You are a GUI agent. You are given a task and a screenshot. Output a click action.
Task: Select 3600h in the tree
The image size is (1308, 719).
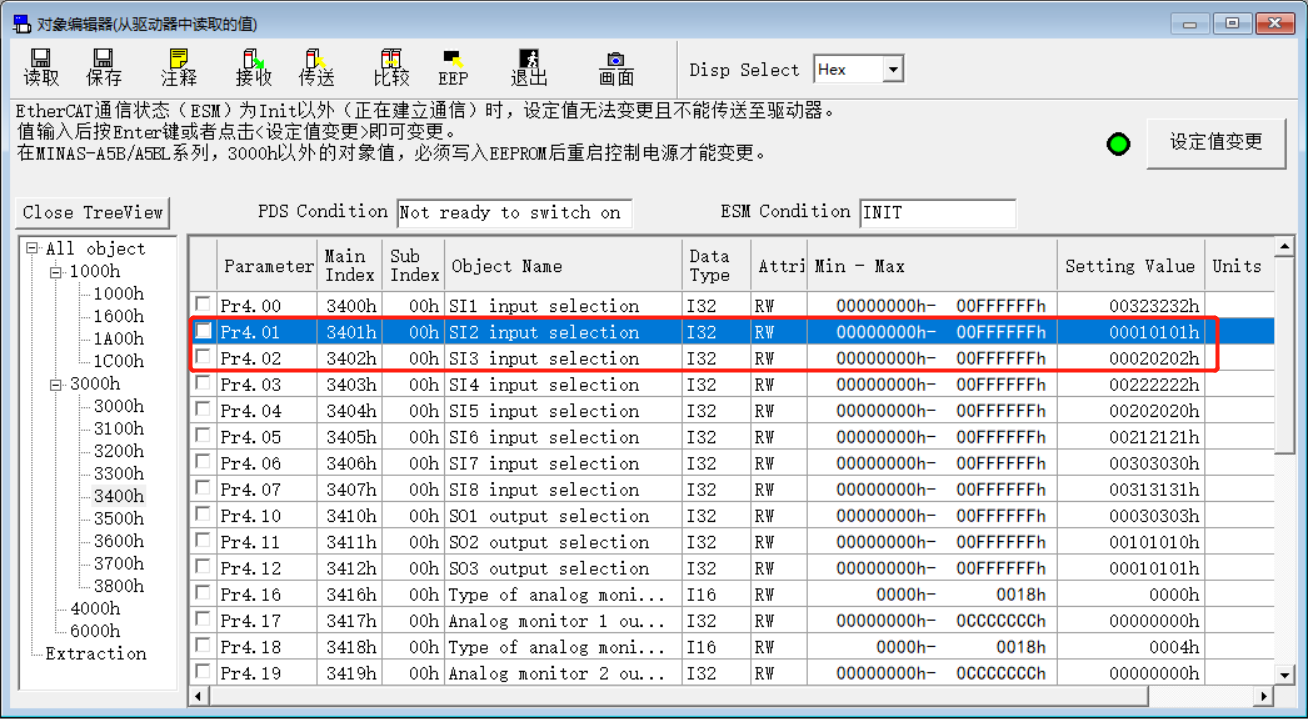118,541
